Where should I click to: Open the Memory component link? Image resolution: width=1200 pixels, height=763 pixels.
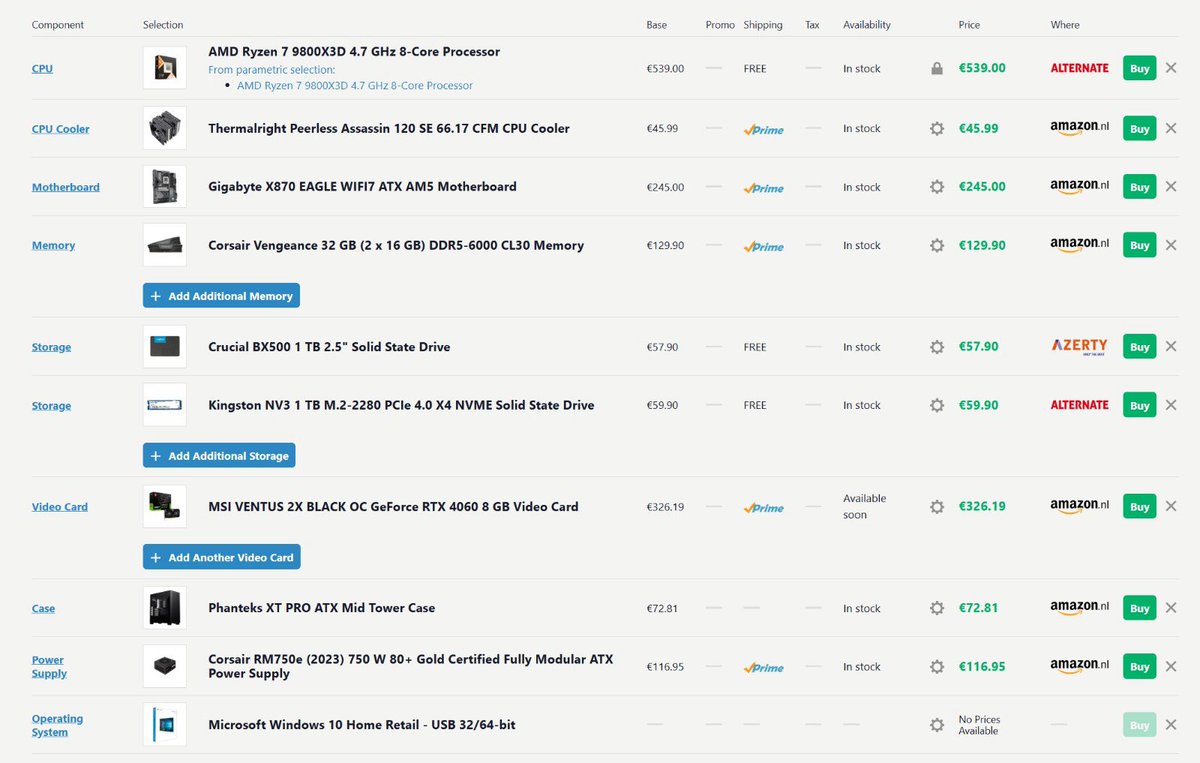point(53,245)
